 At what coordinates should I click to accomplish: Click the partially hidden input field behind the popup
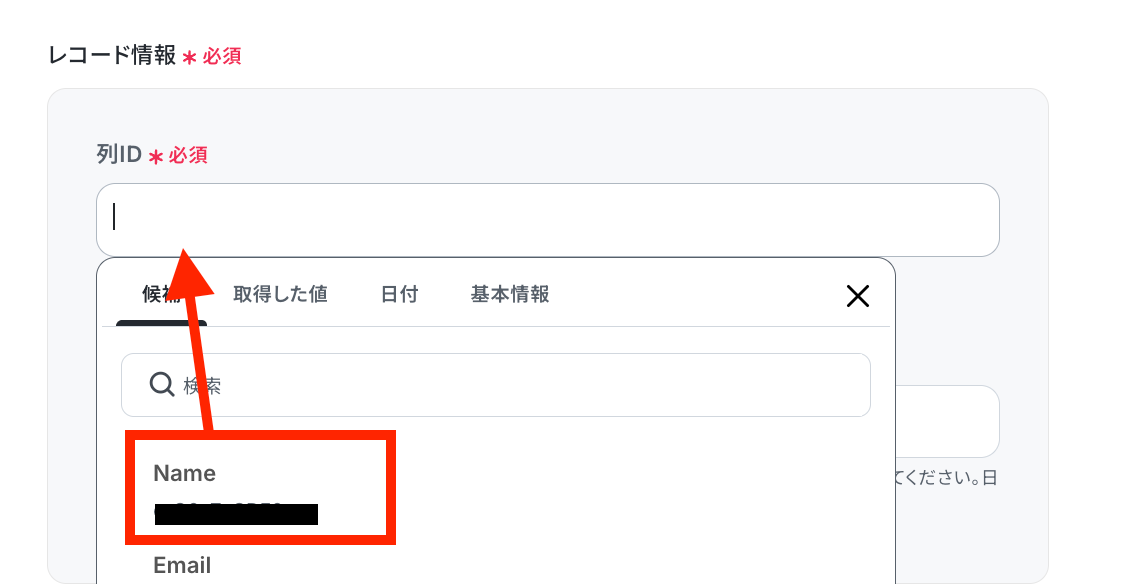pos(947,421)
